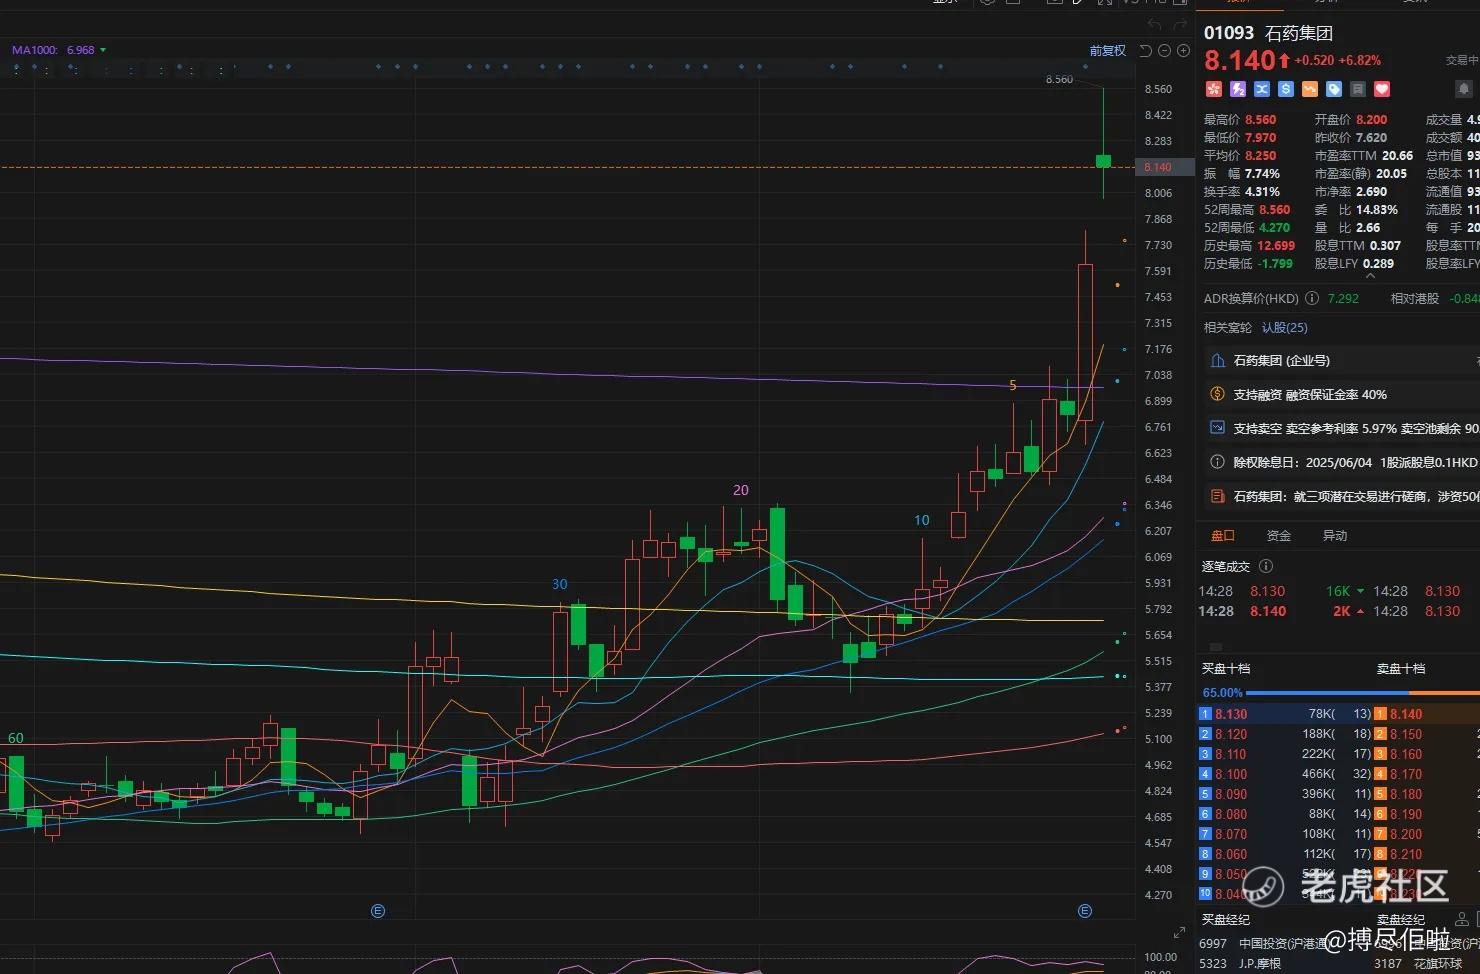
Task: Click the blue crossed-arrows icon under price
Action: click(1262, 89)
